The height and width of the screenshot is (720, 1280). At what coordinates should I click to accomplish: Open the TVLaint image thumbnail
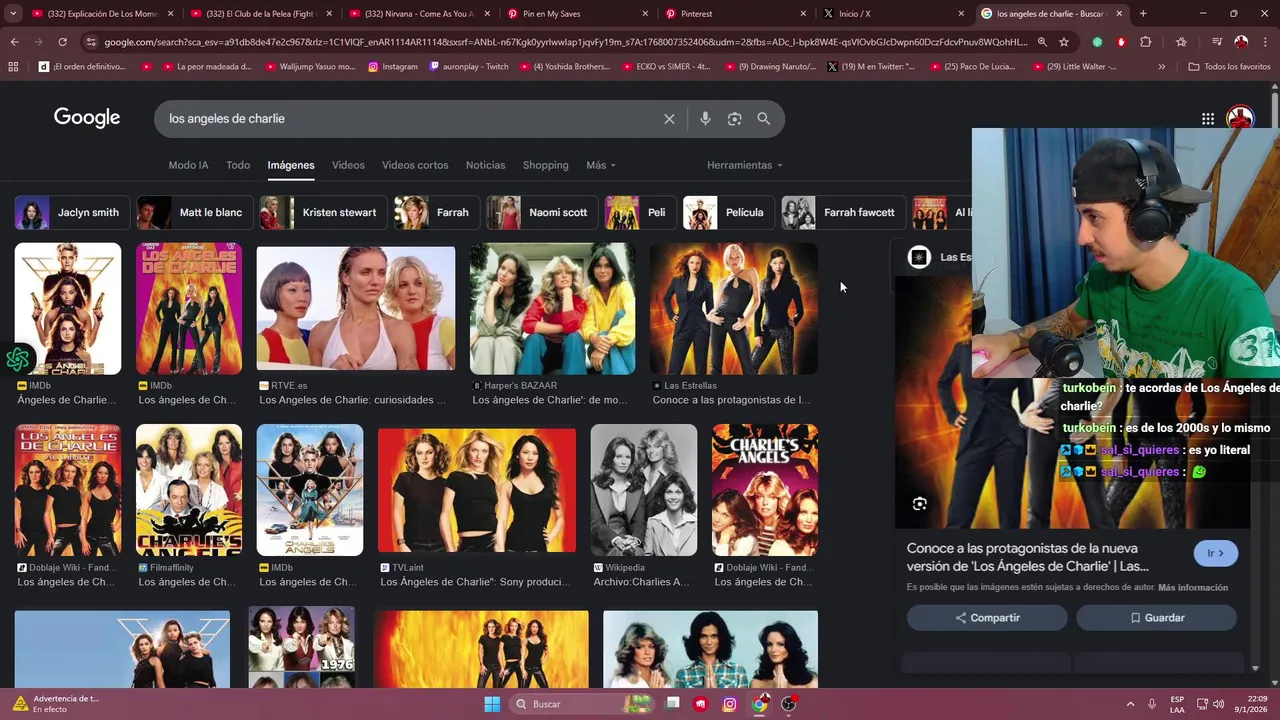pyautogui.click(x=477, y=490)
